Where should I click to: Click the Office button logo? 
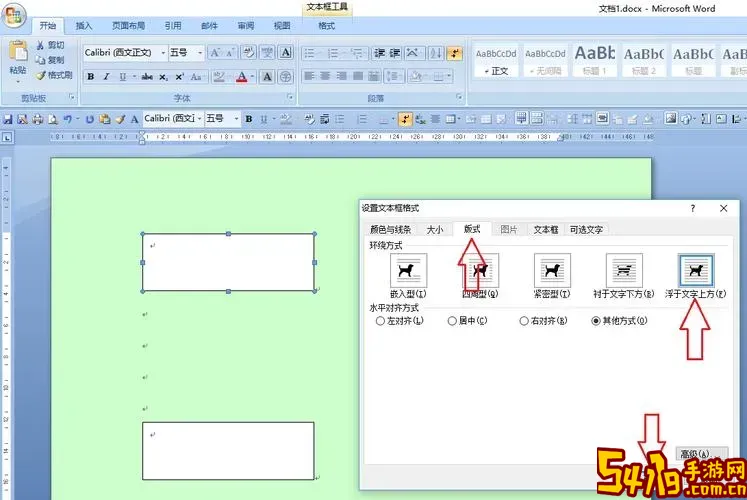tap(13, 14)
